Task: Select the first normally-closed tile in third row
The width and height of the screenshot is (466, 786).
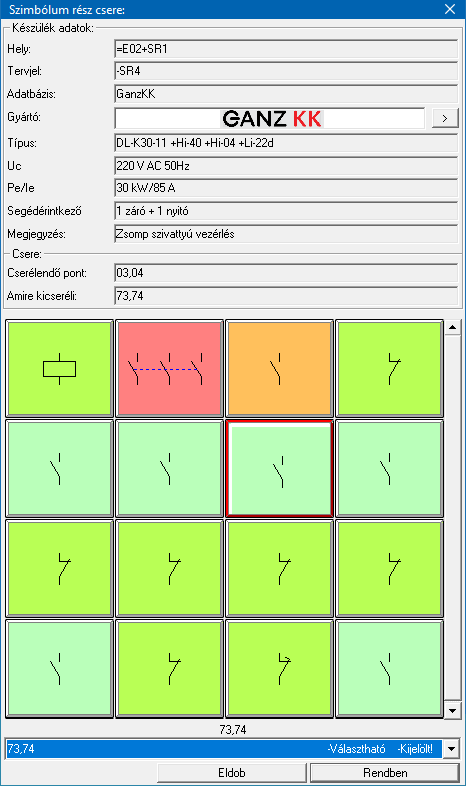Action: [x=60, y=569]
